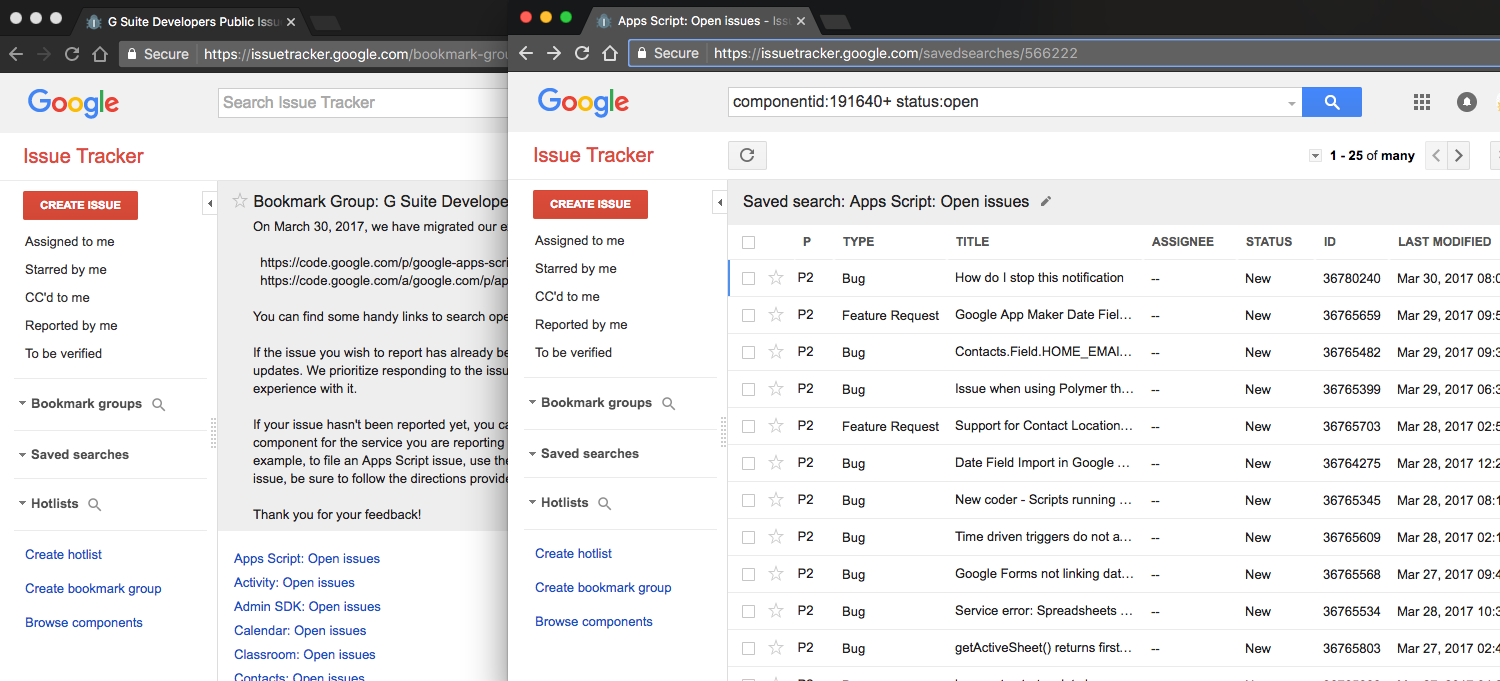Click CREATE ISSUE in front window
Screen dimensions: 1500x681
[x=590, y=204]
